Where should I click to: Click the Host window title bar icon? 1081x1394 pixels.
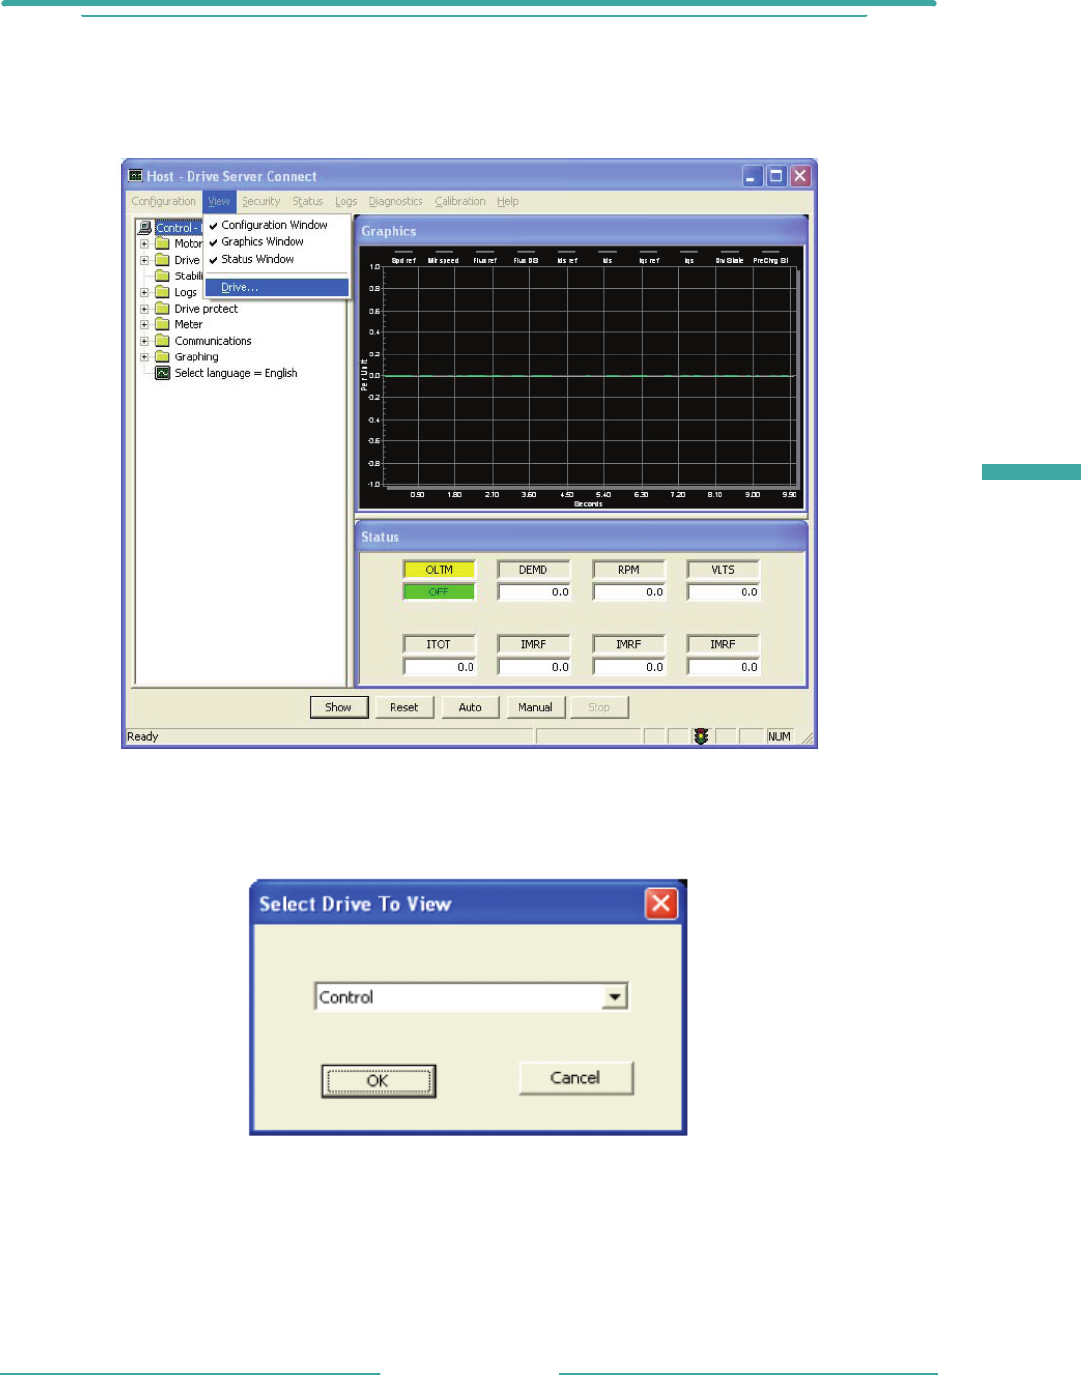pos(136,176)
